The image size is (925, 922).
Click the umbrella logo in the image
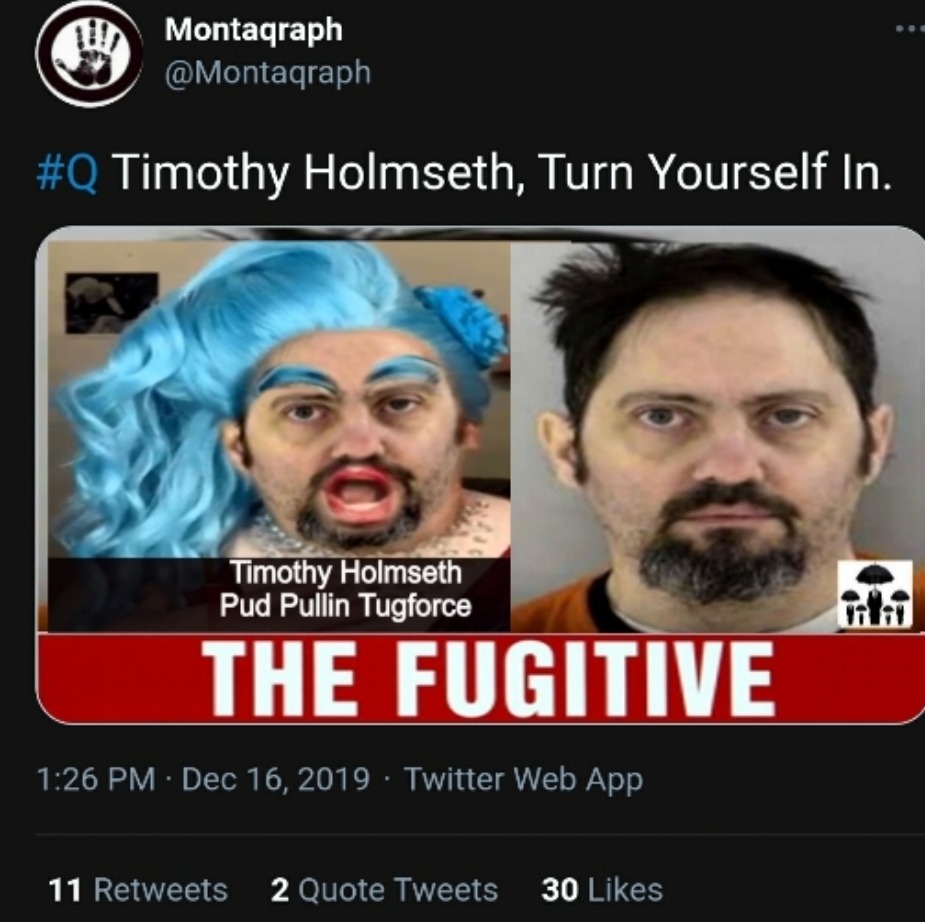875,593
